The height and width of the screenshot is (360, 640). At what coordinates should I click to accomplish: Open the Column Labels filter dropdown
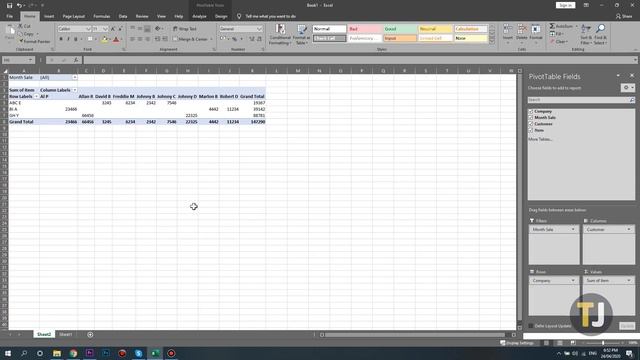[x=75, y=90]
